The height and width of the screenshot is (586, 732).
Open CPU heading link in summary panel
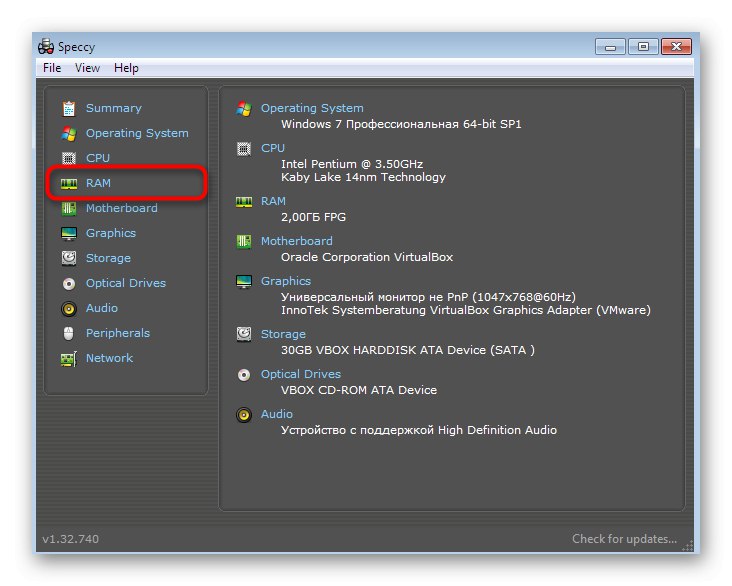click(x=273, y=148)
